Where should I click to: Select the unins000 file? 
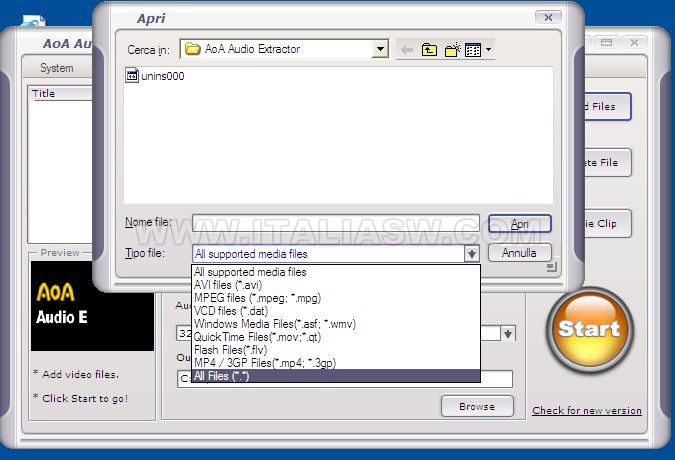click(x=163, y=76)
